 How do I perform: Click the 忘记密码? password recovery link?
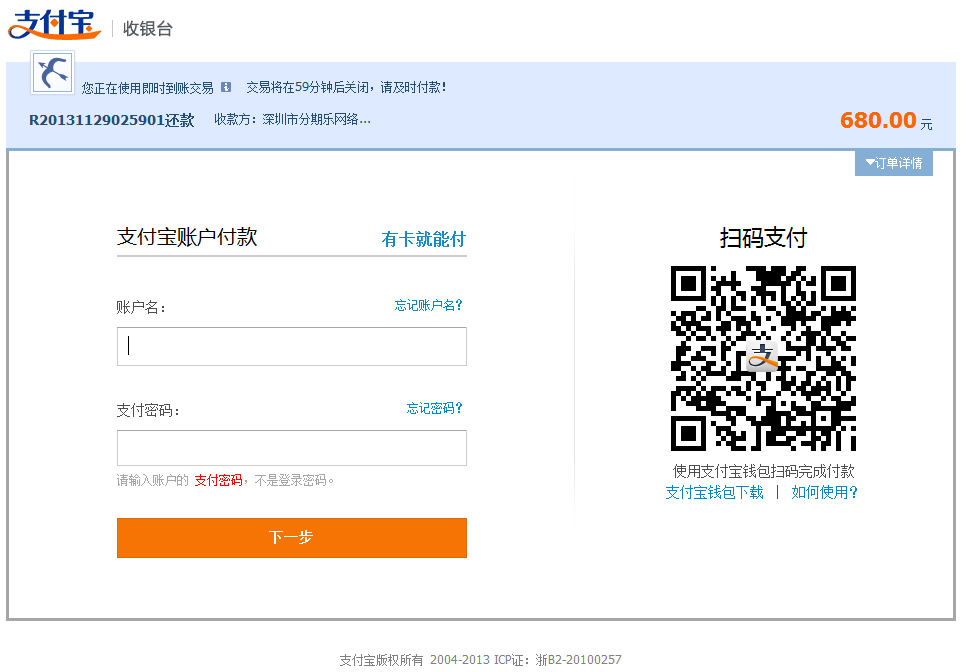pos(434,408)
